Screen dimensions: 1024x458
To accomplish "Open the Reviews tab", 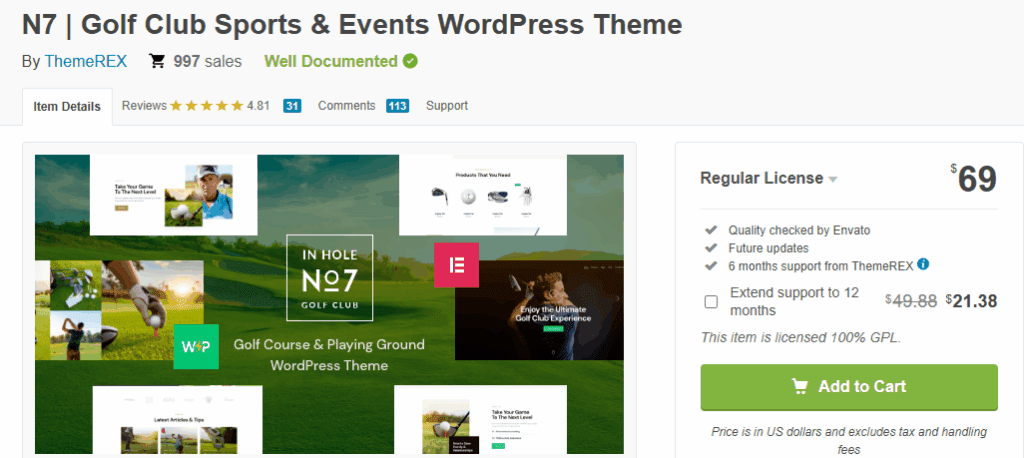I will pos(144,106).
